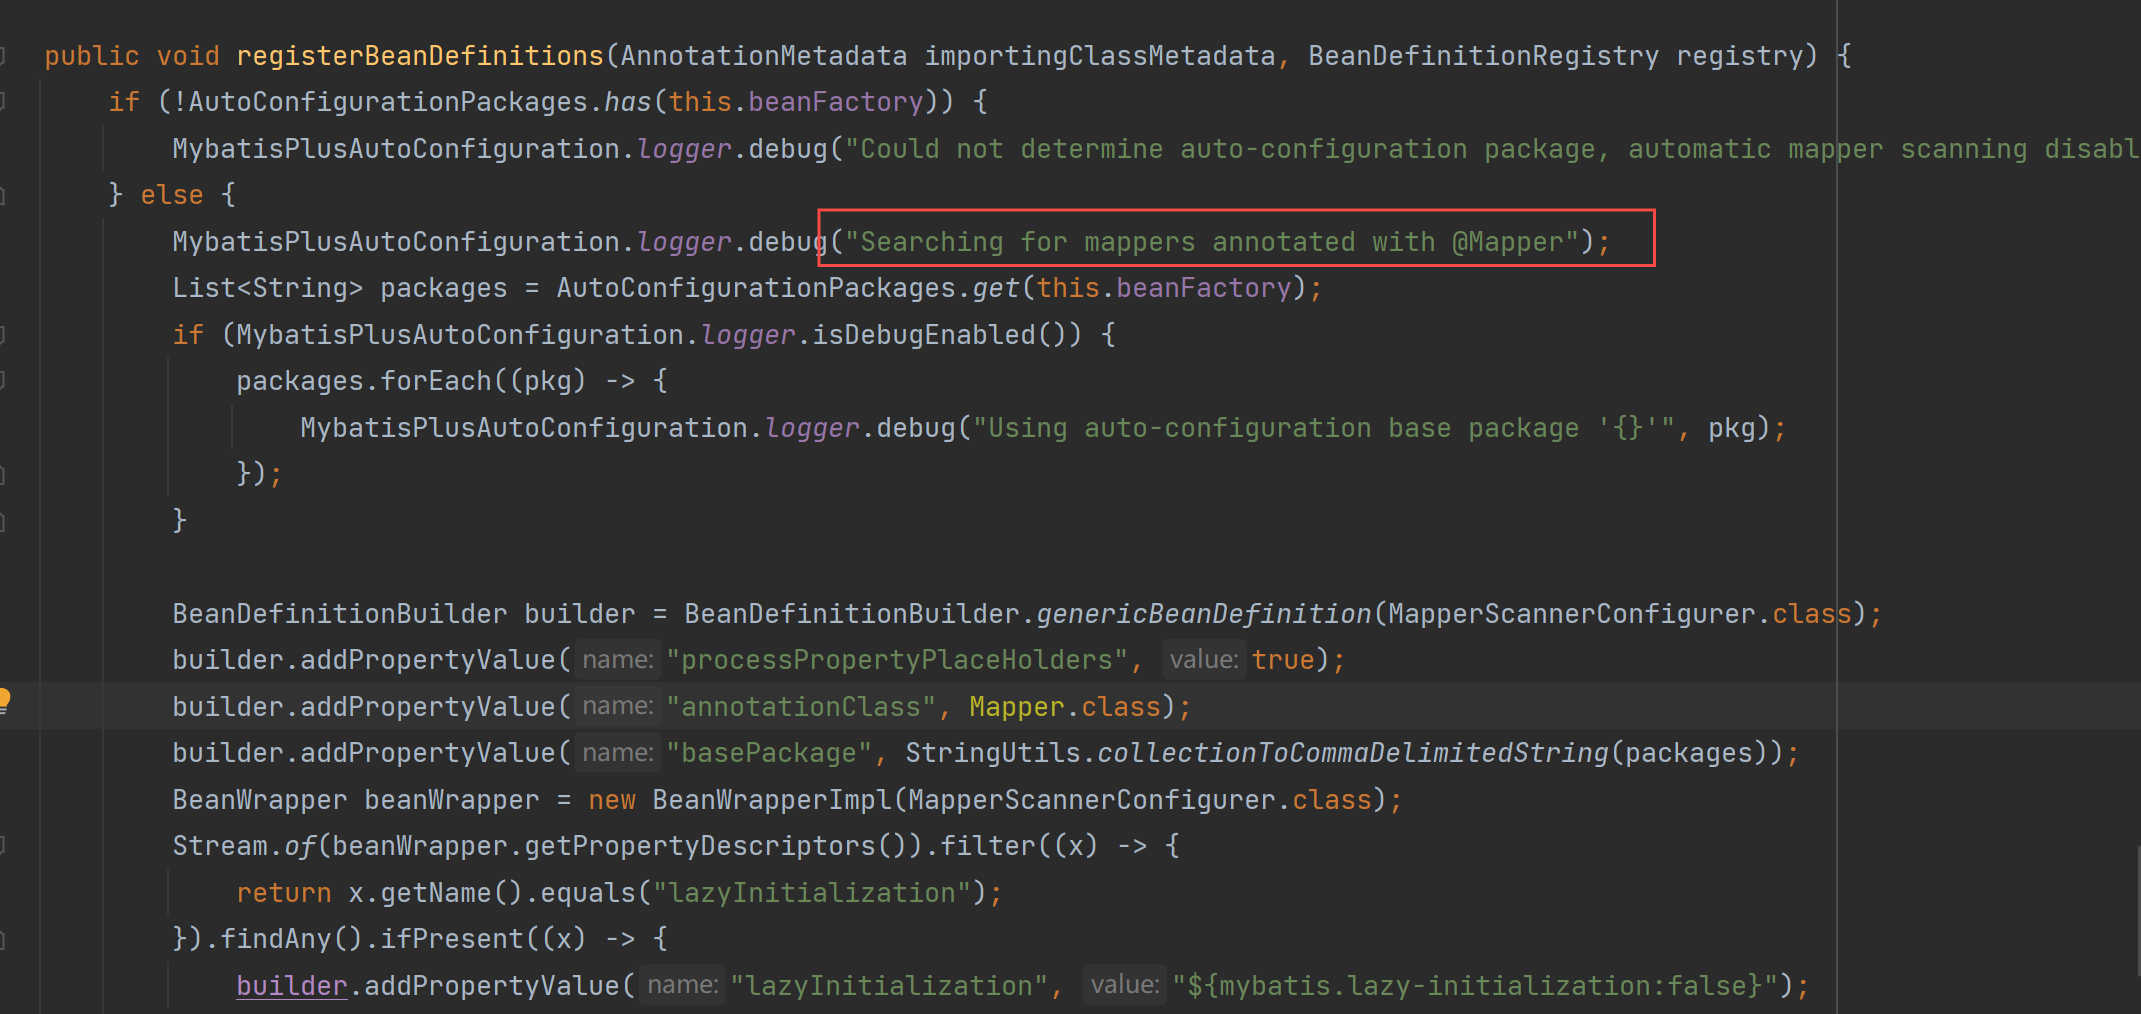Click the void return type
The width and height of the screenshot is (2141, 1014).
(188, 56)
